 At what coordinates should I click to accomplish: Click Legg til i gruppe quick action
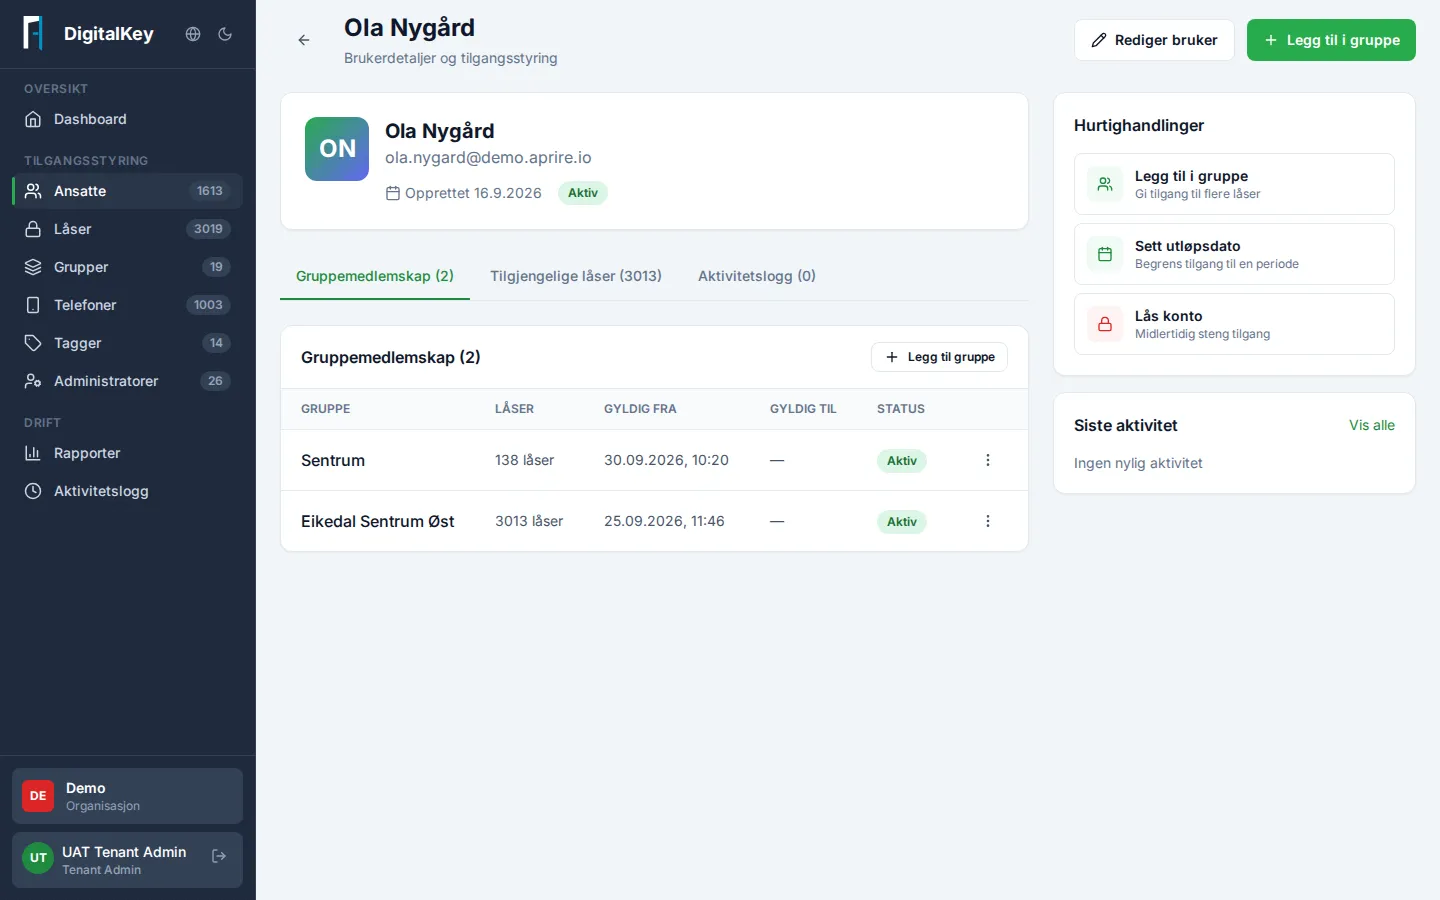1234,184
